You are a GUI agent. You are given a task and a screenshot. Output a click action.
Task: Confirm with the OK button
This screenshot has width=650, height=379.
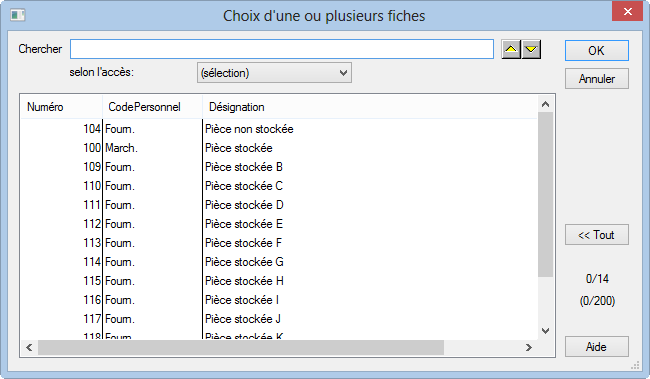597,51
